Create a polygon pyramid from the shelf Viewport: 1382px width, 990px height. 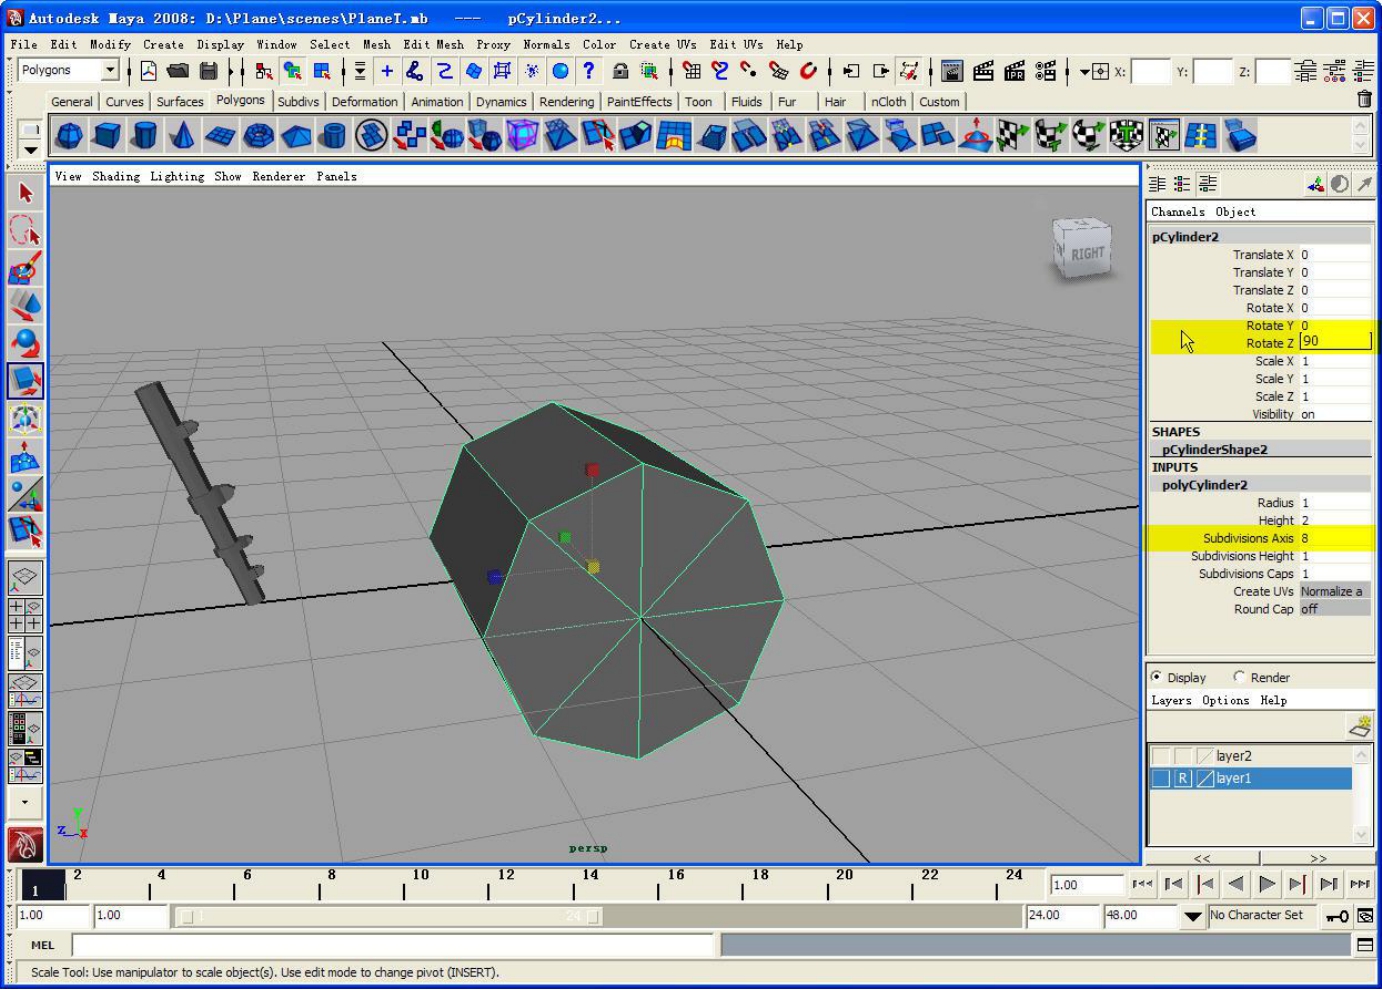tap(296, 135)
